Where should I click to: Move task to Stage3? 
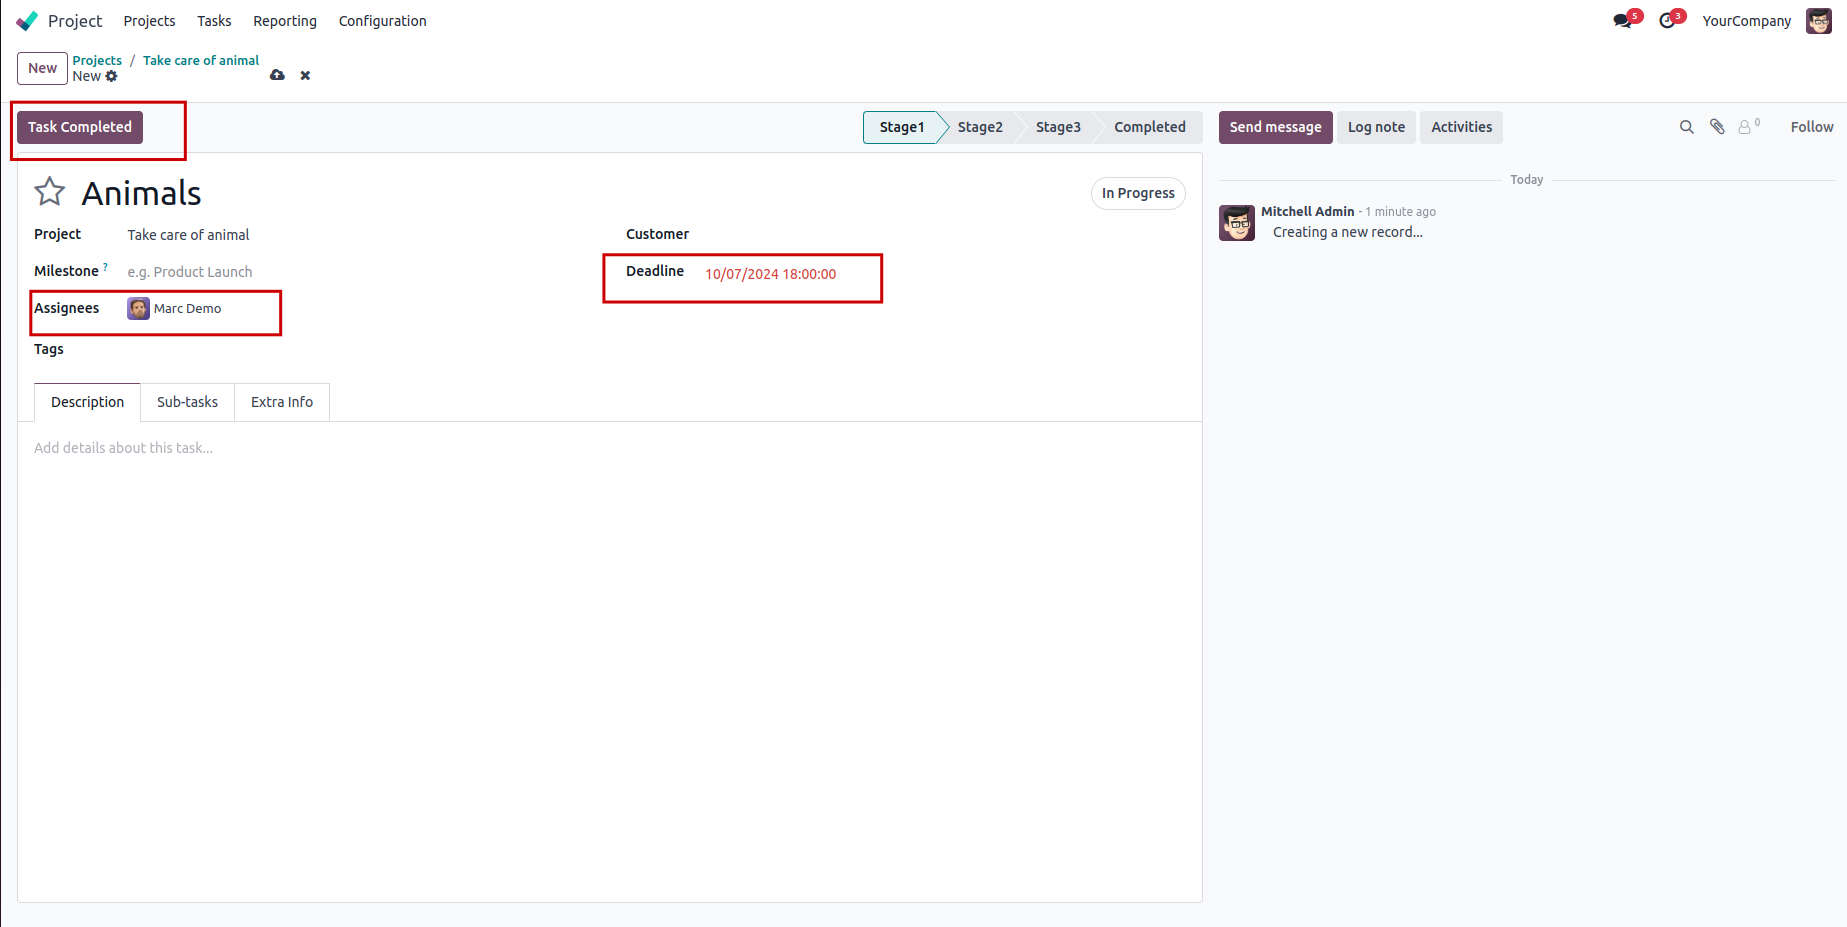[1058, 127]
